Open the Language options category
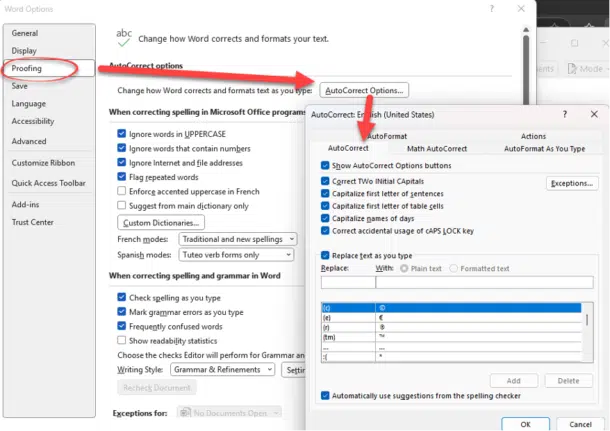Viewport: 610px width, 431px height. point(29,103)
